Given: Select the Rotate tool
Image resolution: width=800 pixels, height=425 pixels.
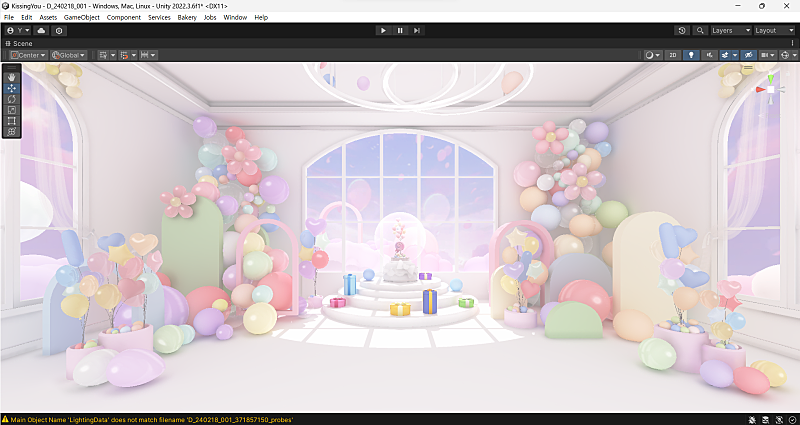Looking at the screenshot, I should click(x=12, y=99).
